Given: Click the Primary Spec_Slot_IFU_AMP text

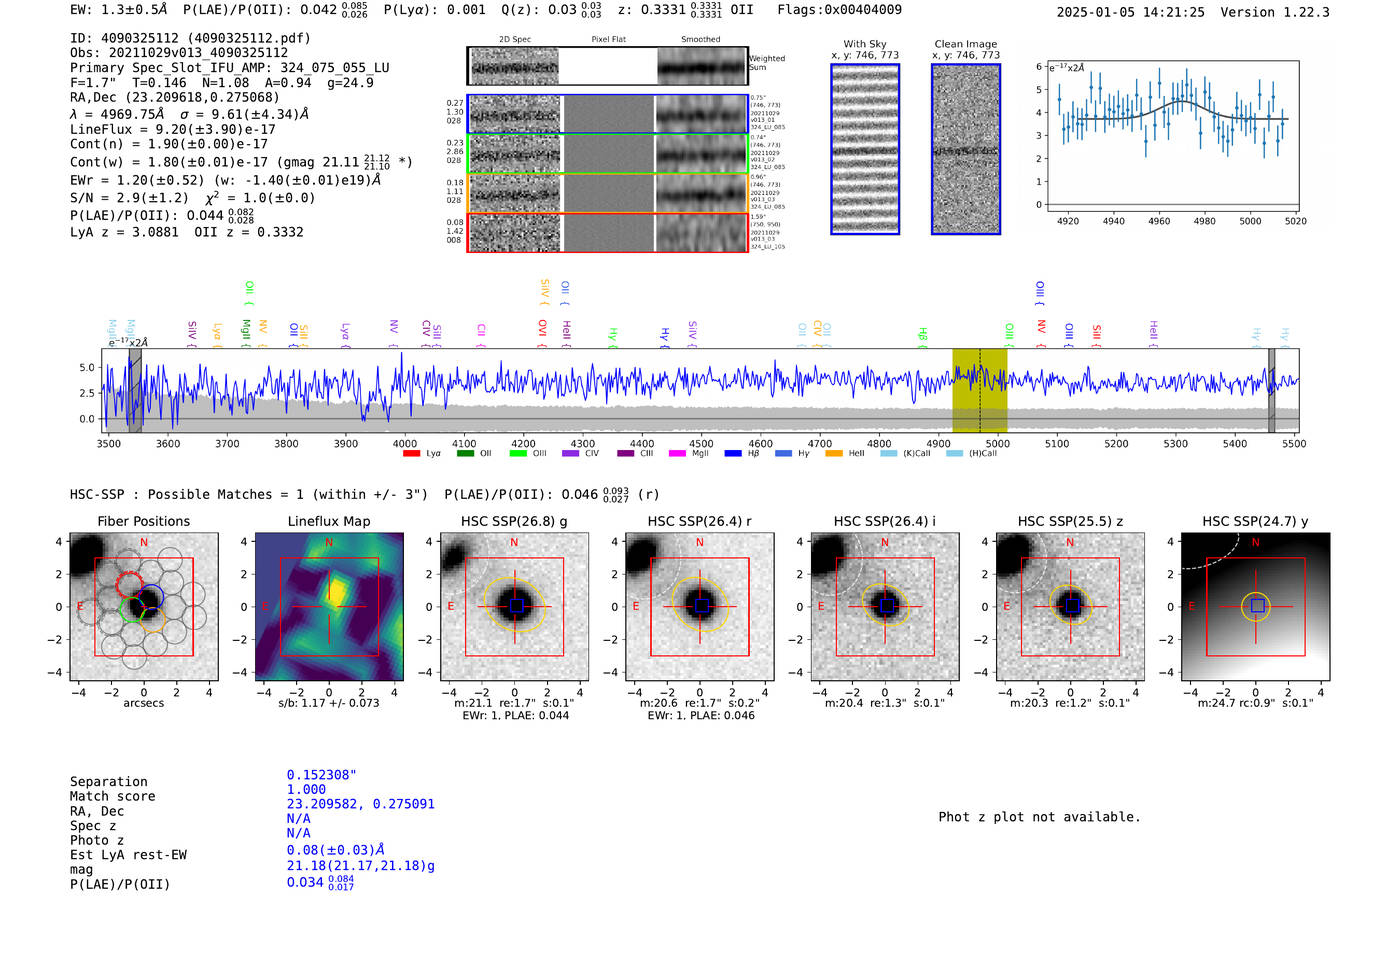Looking at the screenshot, I should 230,67.
